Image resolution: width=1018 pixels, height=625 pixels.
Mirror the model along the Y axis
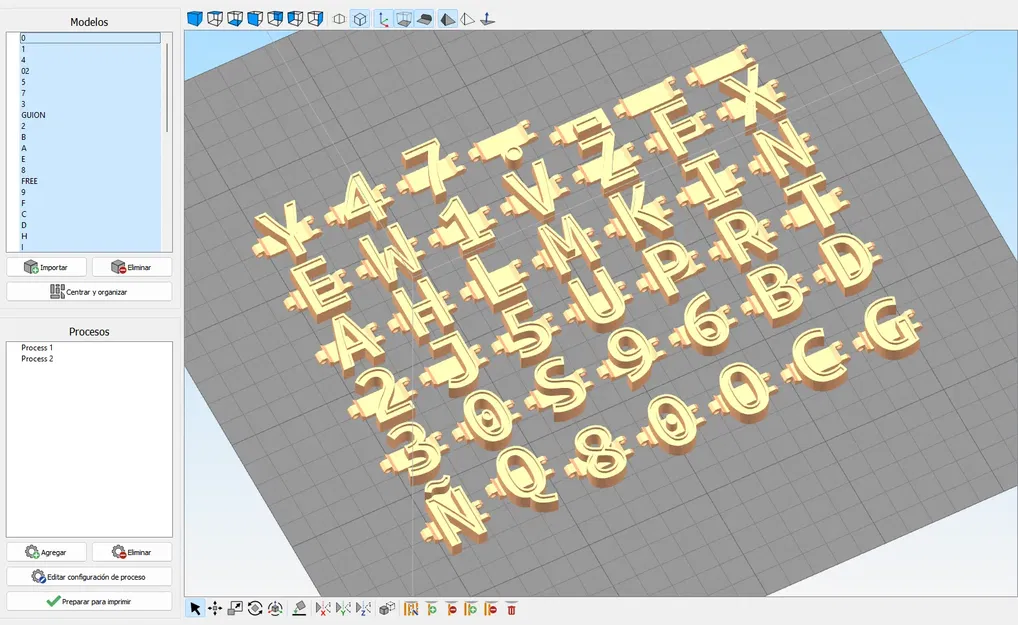[x=343, y=609]
